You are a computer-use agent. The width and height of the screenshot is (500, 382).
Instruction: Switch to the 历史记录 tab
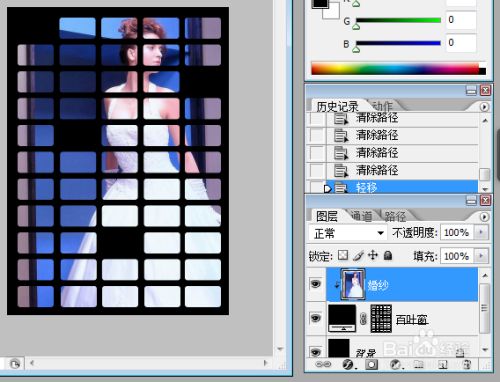click(337, 107)
